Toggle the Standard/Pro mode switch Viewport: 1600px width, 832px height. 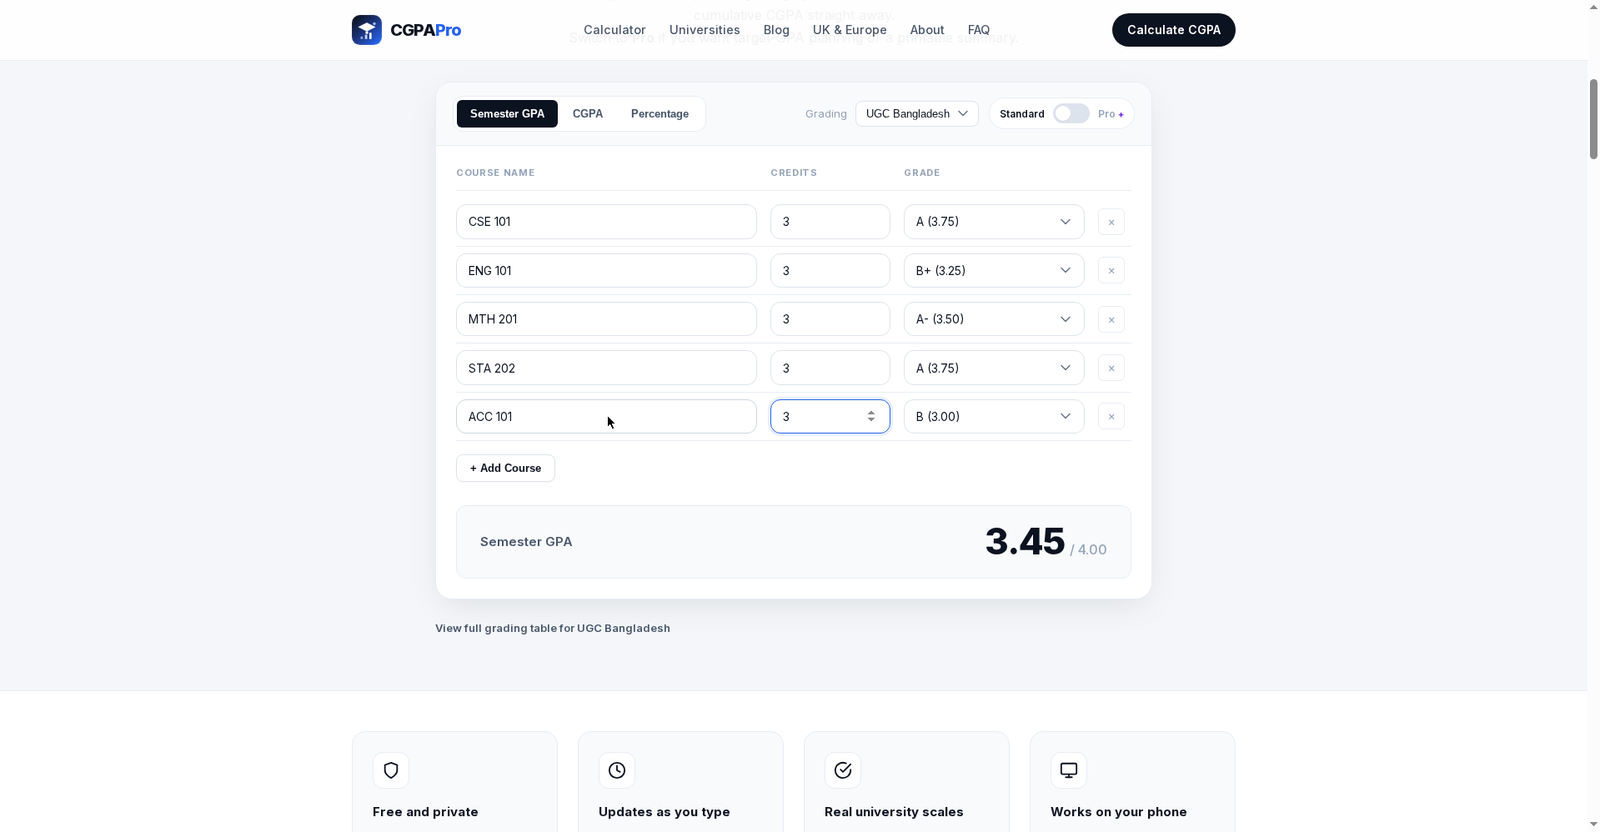pyautogui.click(x=1071, y=114)
